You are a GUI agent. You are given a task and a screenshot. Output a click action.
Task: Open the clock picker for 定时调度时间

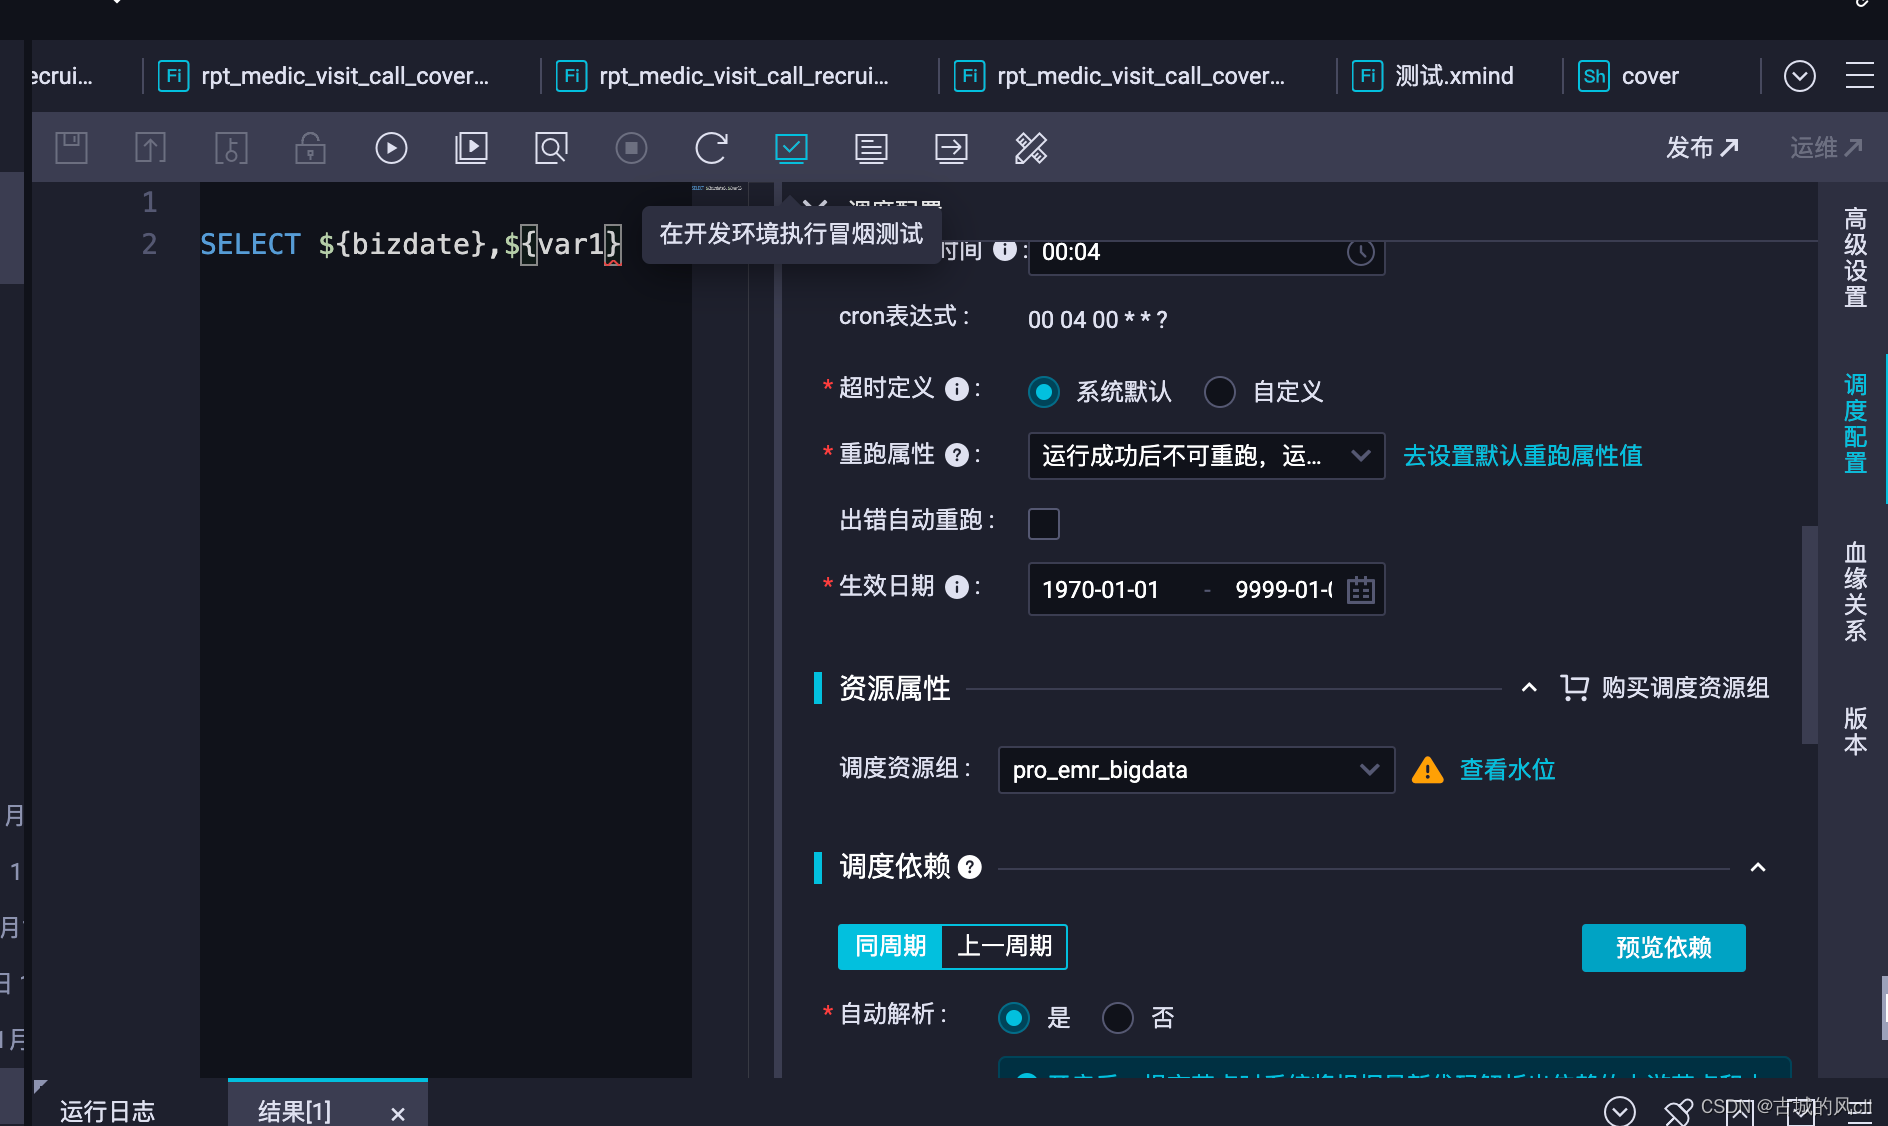1360,253
